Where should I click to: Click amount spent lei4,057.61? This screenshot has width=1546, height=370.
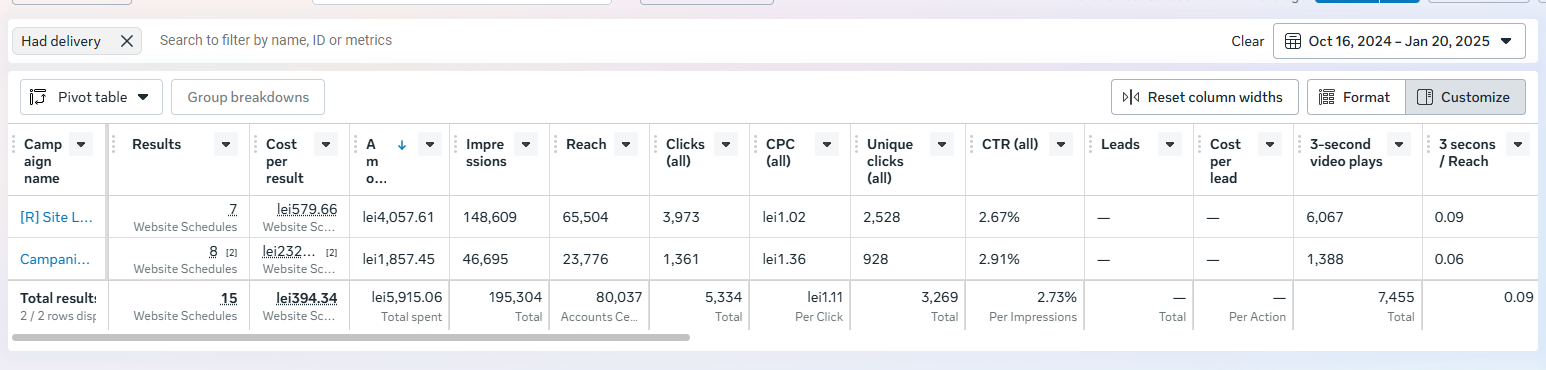pos(398,217)
